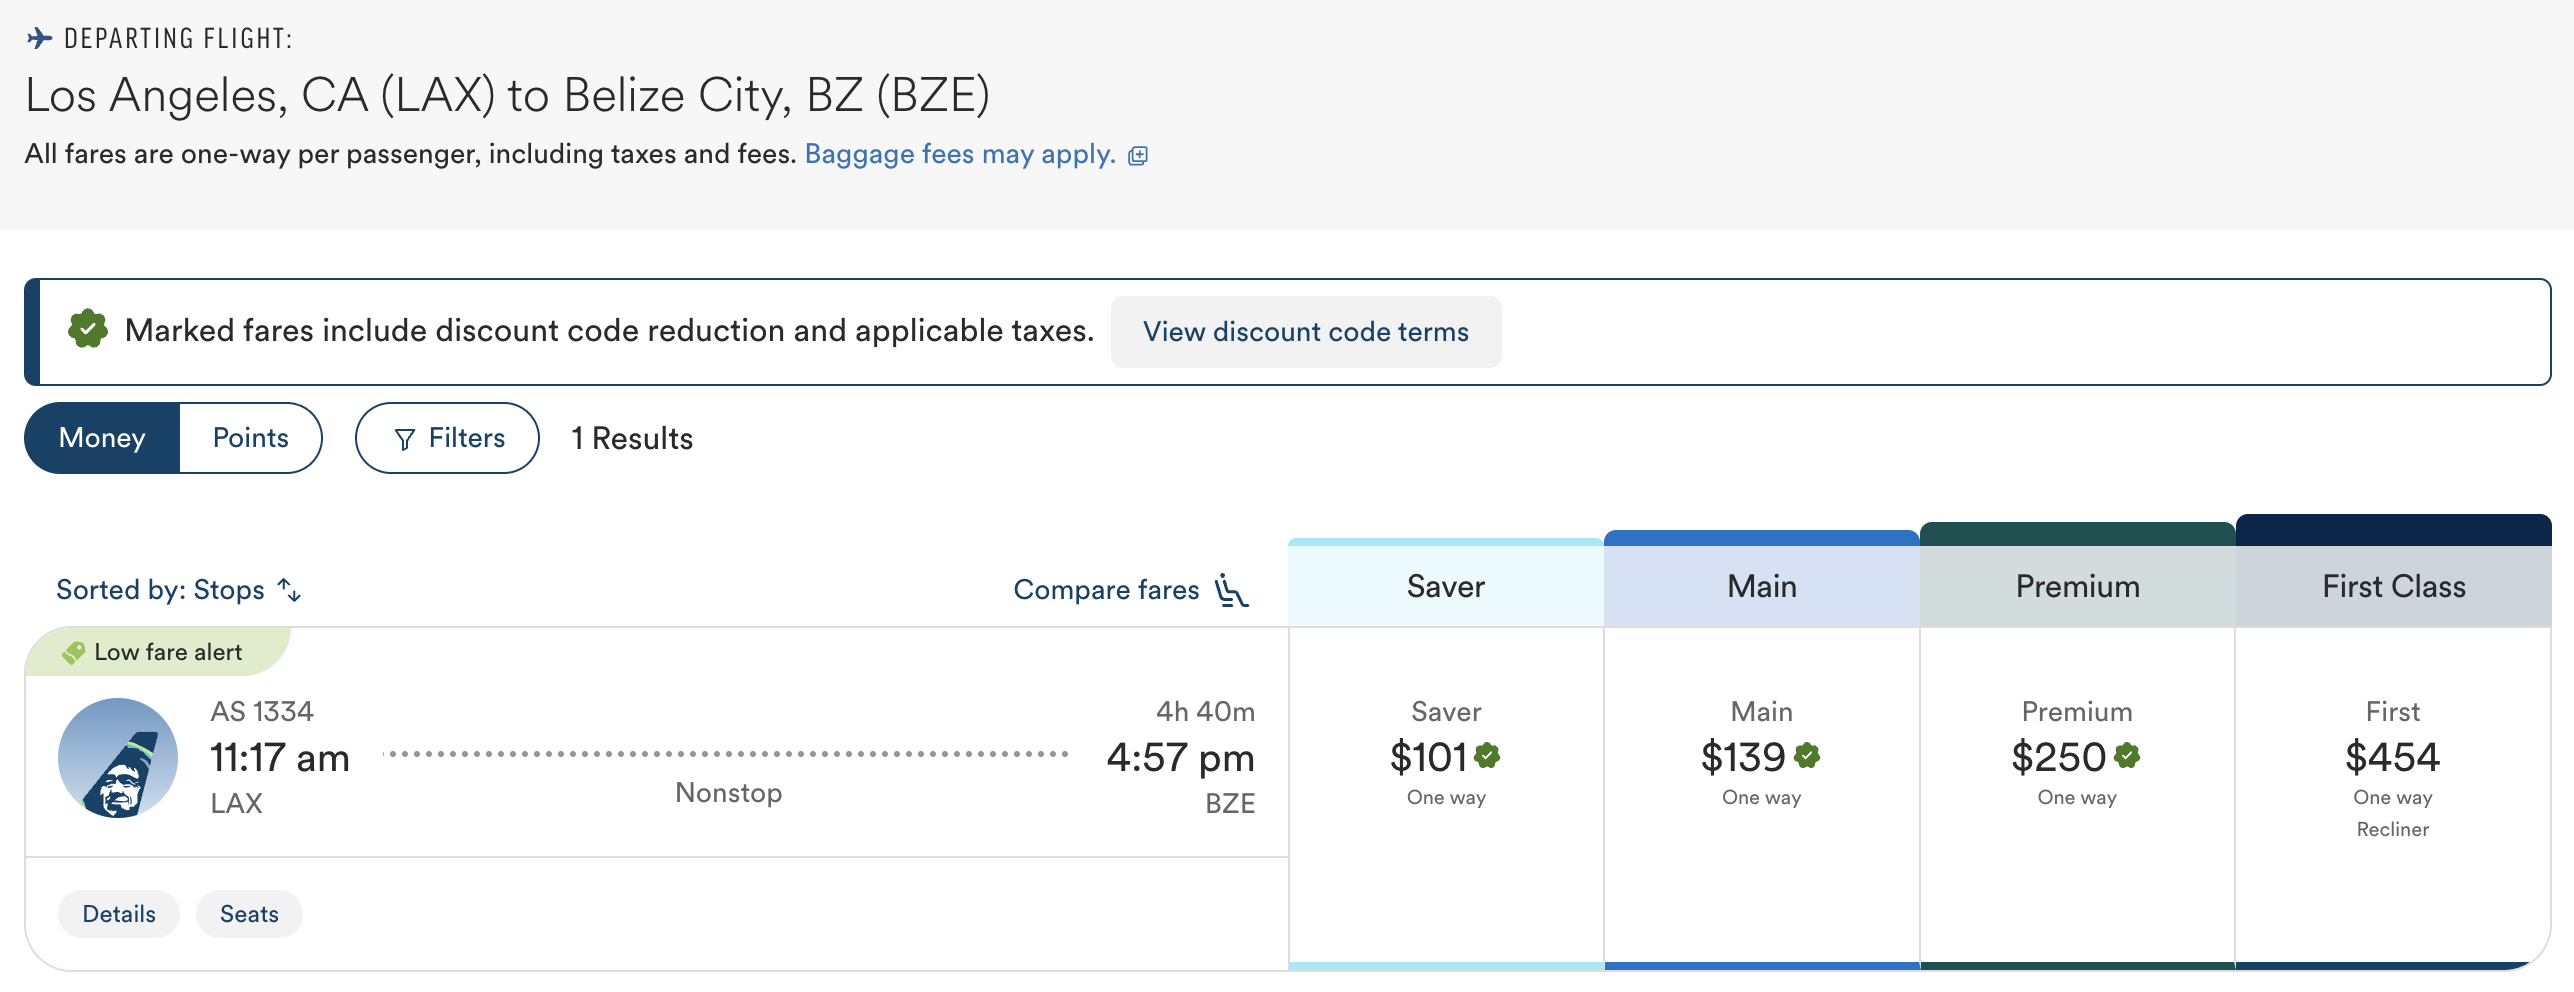Click the funnel icon in the Filters button

click(x=404, y=439)
